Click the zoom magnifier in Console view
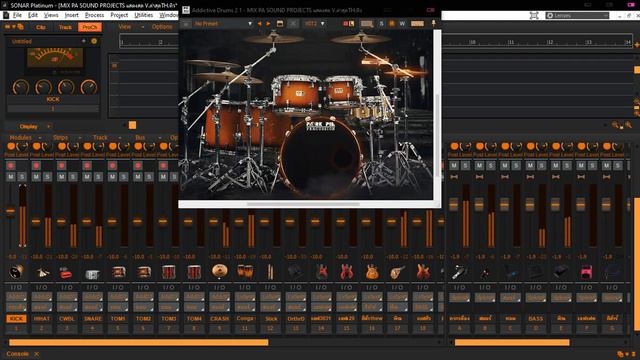Viewport: 640px width, 360px height. click(629, 125)
